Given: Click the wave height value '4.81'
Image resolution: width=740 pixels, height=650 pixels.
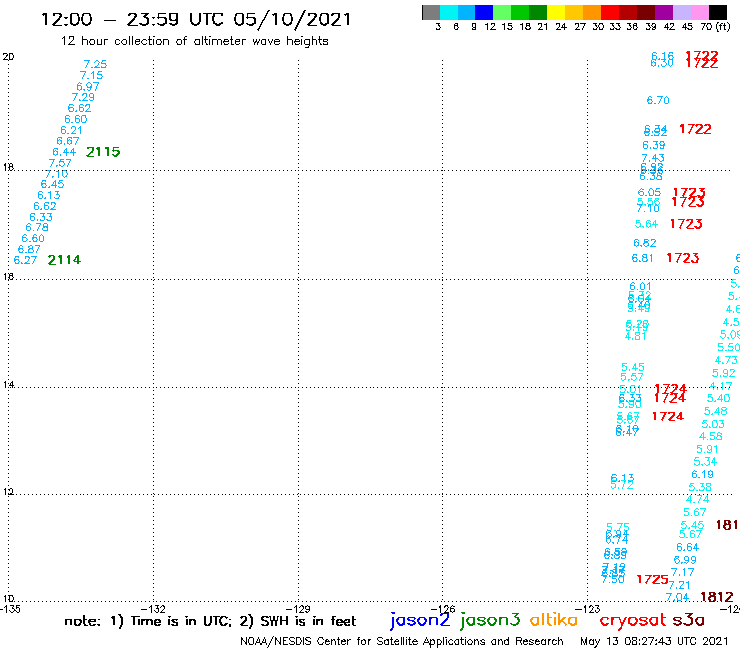Looking at the screenshot, I should 635,337.
